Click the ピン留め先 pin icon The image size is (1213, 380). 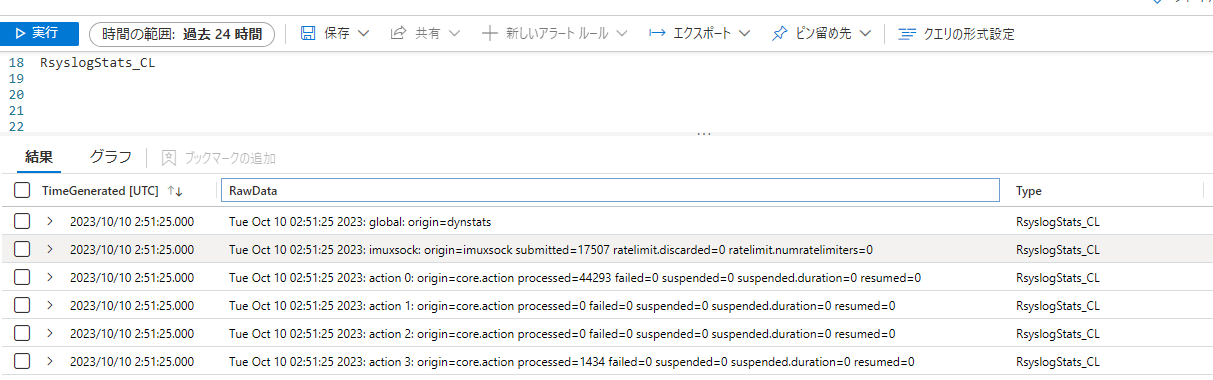coord(780,33)
